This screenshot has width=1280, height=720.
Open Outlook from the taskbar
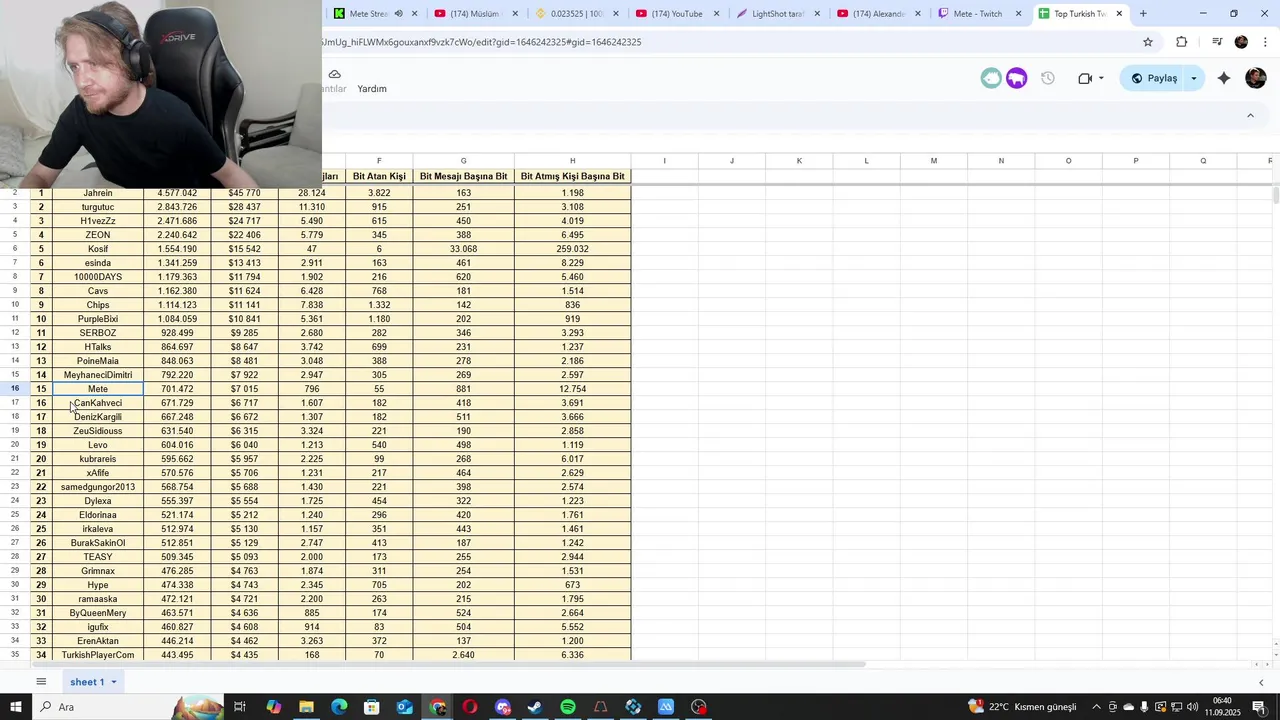(404, 707)
